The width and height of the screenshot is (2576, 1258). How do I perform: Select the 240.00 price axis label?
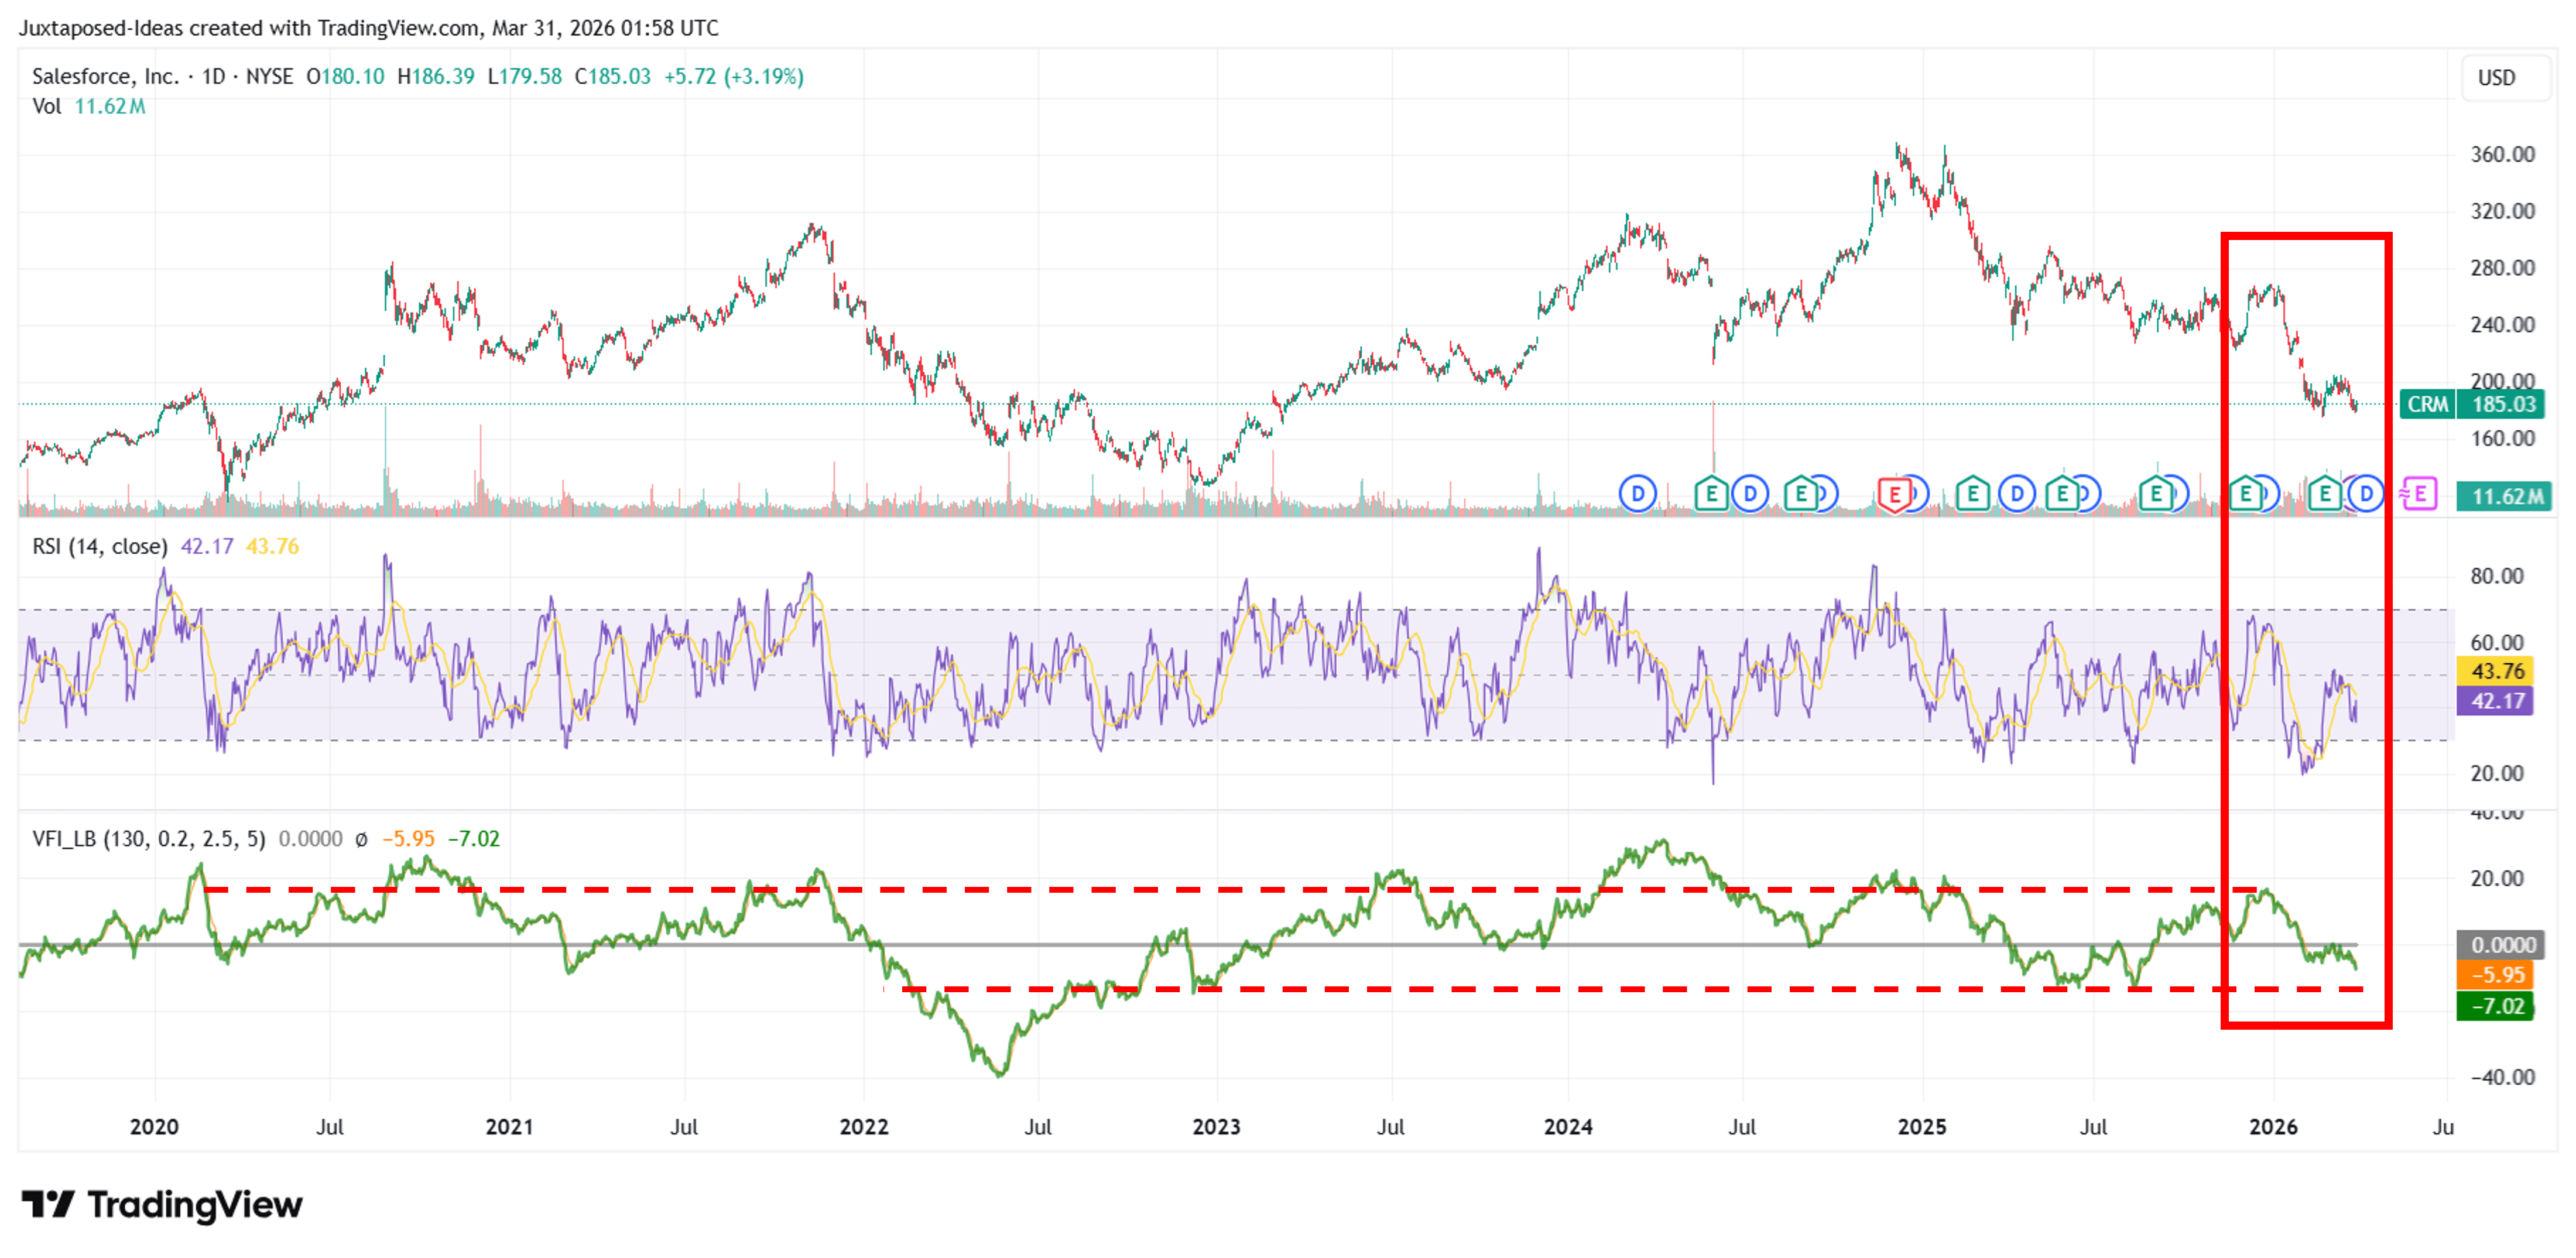tap(2502, 325)
